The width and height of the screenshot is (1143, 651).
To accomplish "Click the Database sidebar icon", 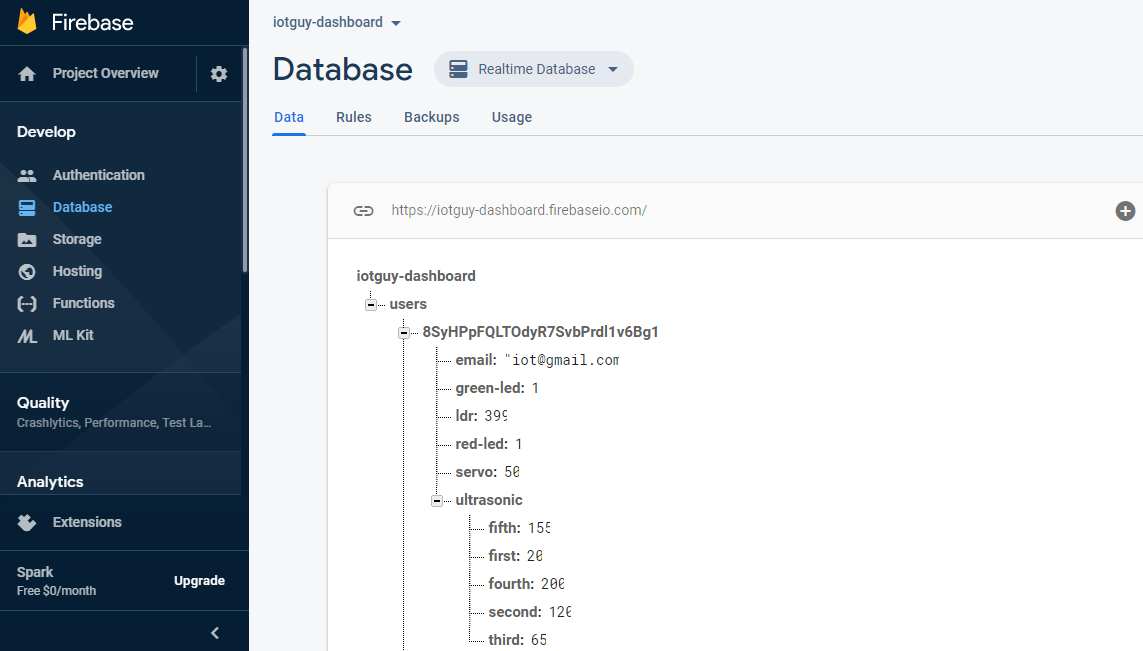I will tap(27, 208).
